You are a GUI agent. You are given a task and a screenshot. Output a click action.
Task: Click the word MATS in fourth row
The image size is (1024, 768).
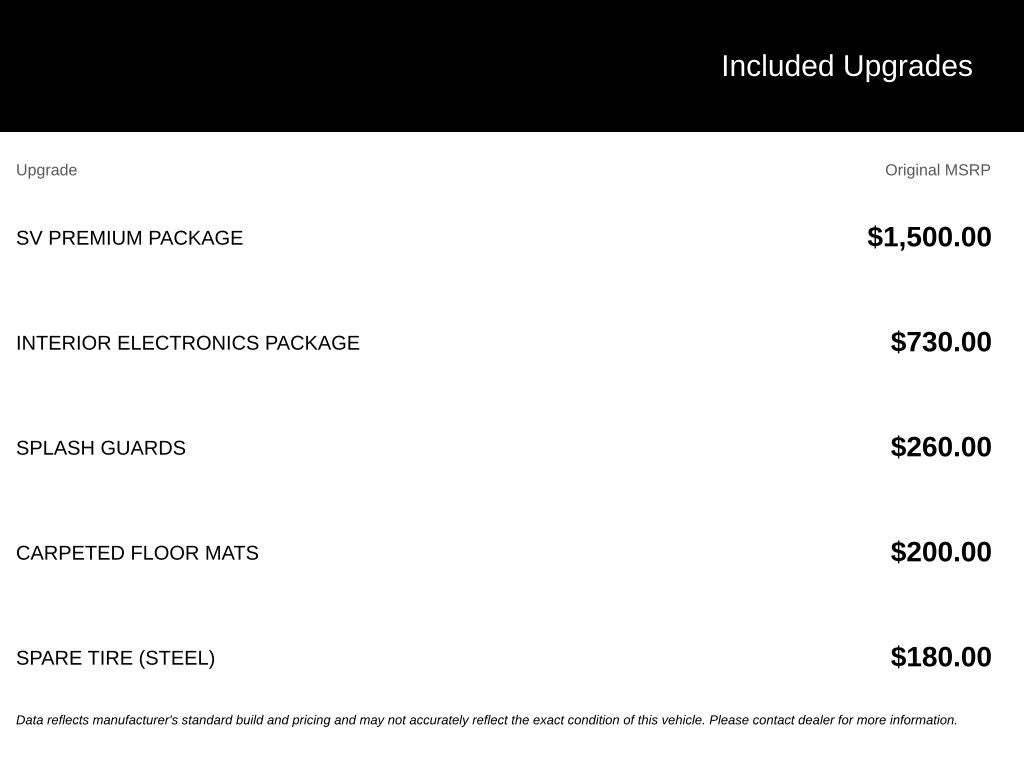point(232,553)
